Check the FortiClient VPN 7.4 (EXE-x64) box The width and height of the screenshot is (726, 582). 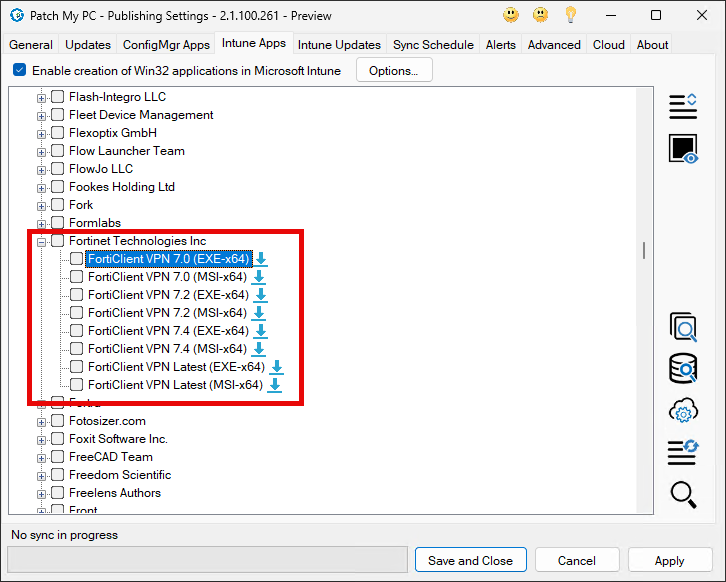(76, 331)
